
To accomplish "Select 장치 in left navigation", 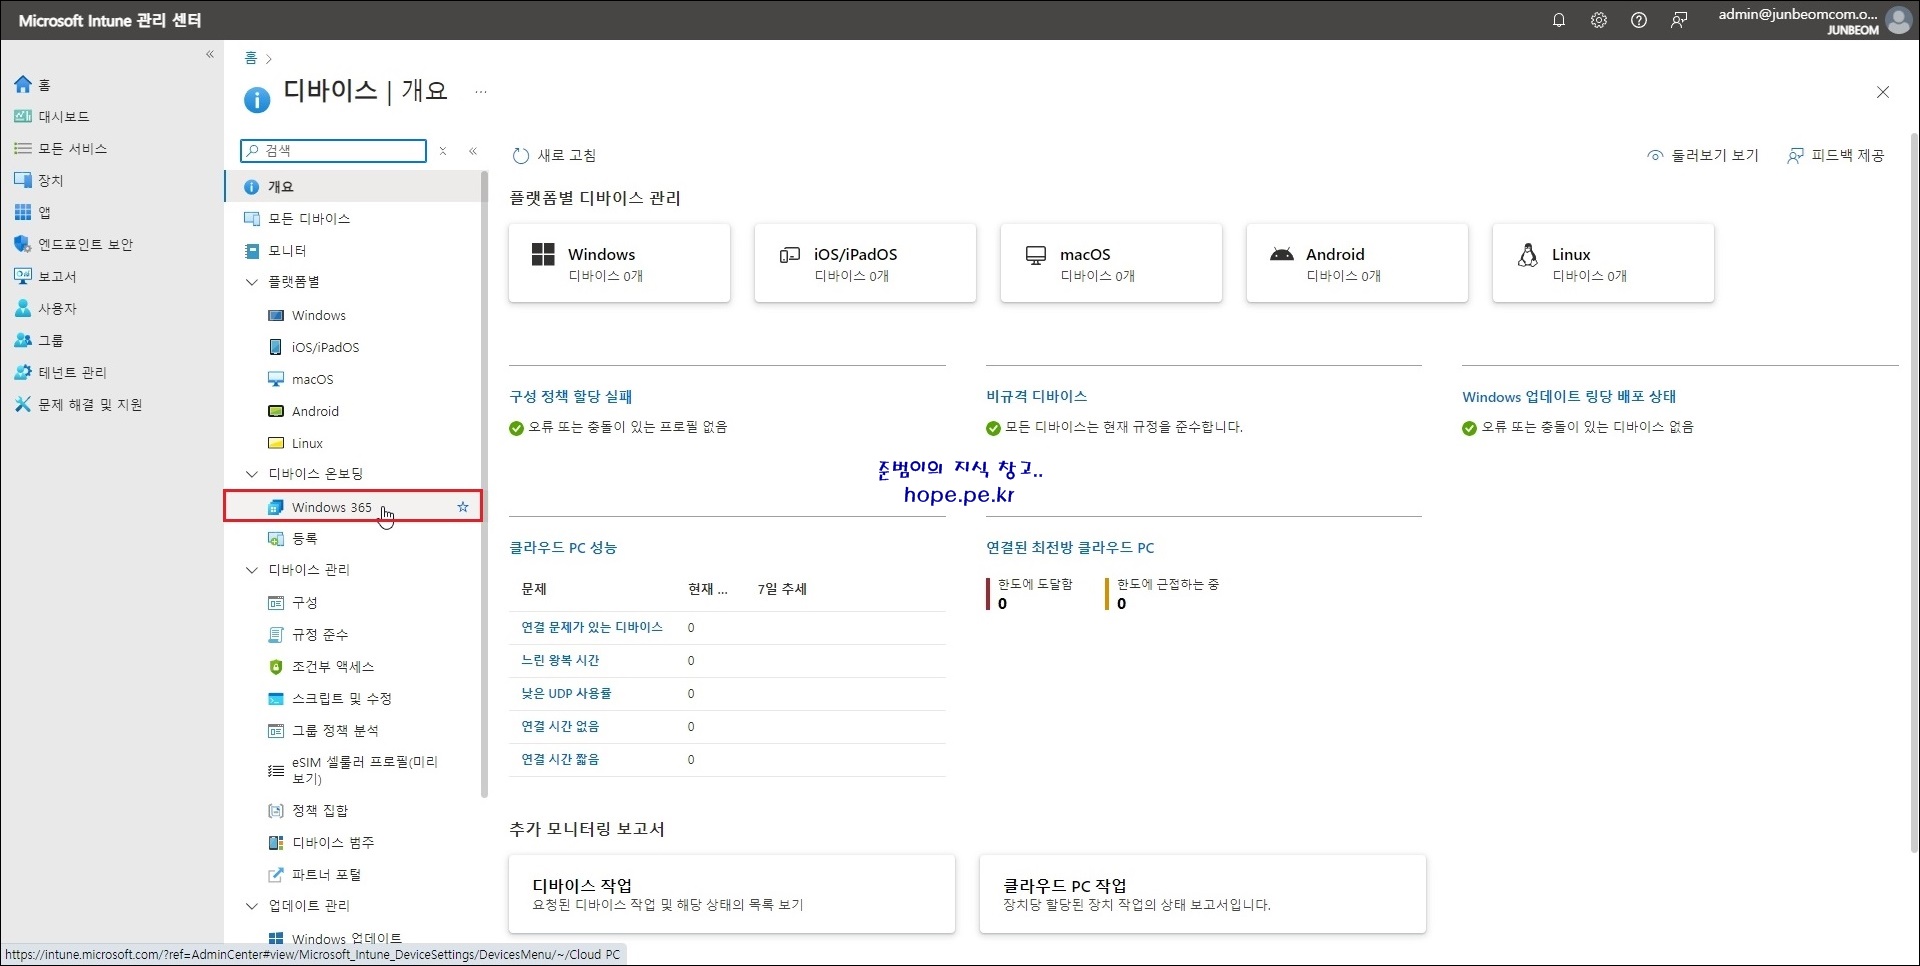I will 39,181.
